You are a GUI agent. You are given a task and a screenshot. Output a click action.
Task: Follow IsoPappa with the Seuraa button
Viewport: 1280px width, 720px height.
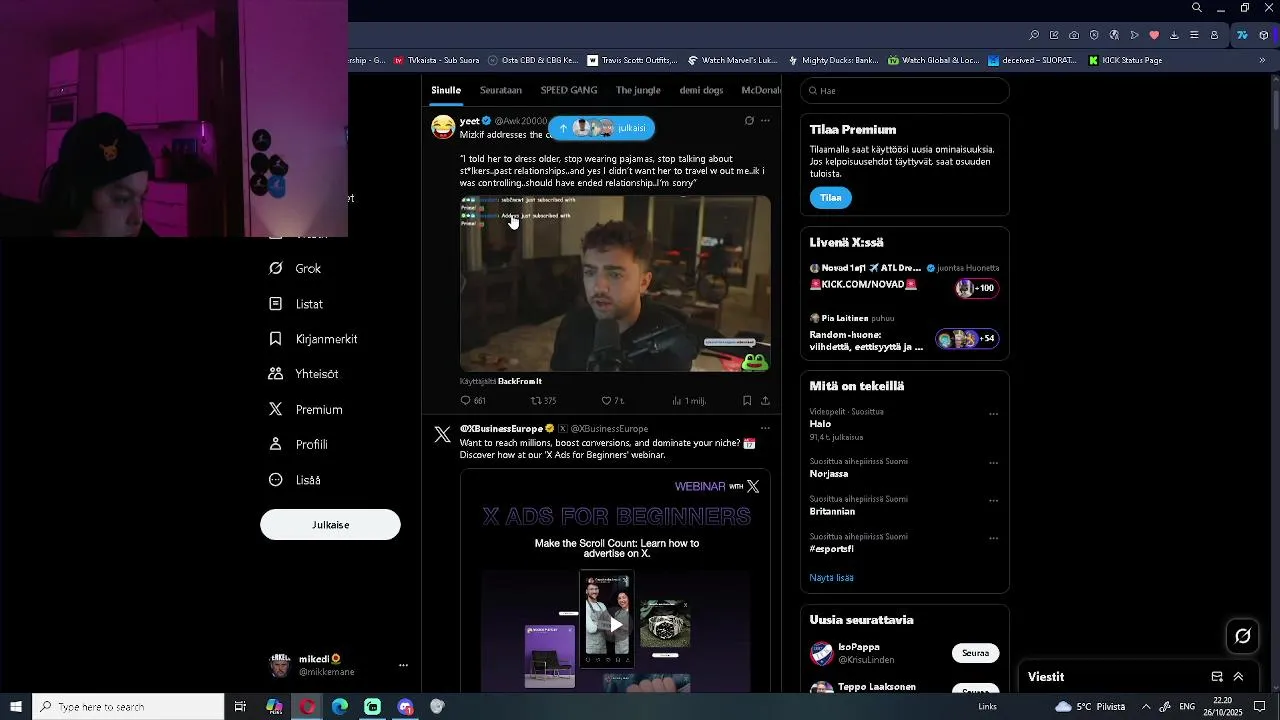(x=975, y=653)
